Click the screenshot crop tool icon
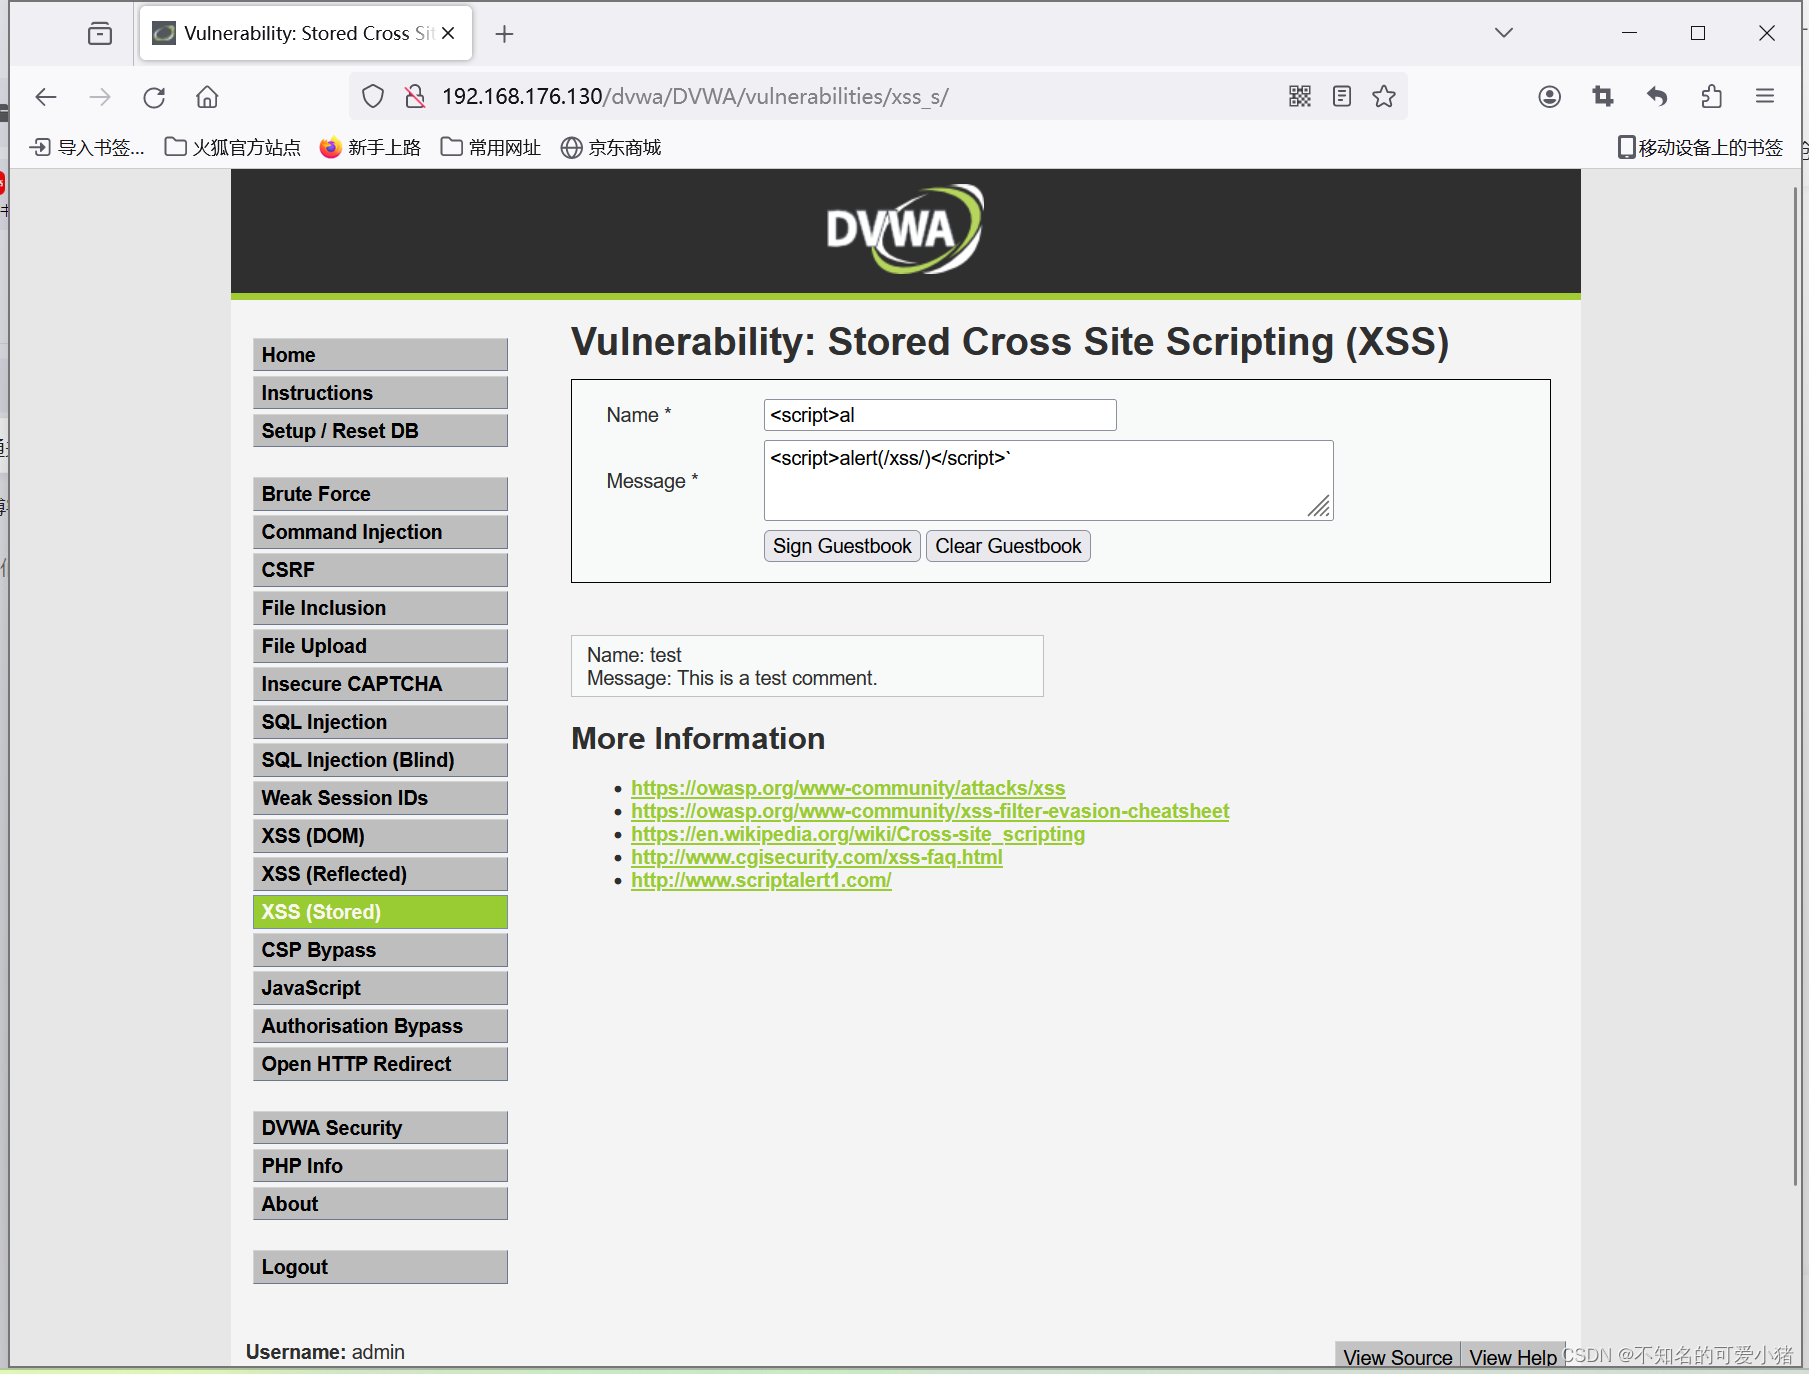This screenshot has width=1809, height=1374. (x=1603, y=96)
